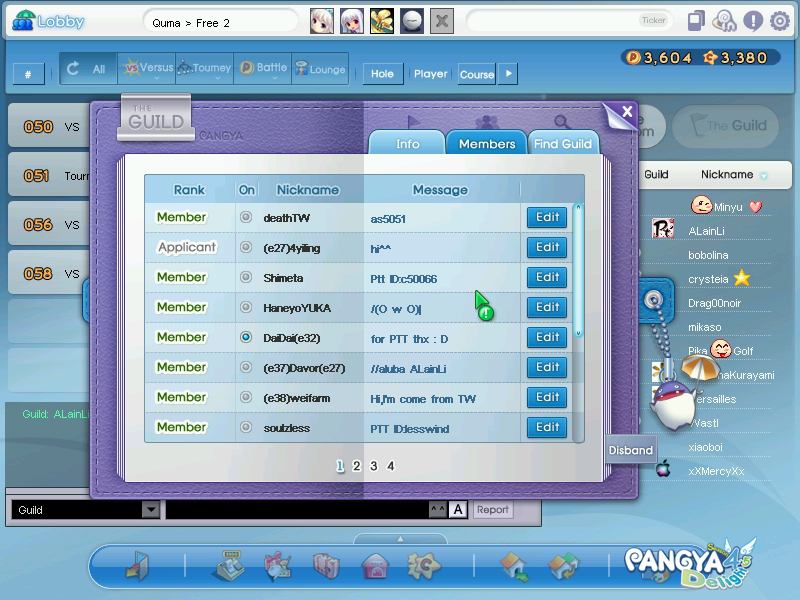Click the member list scrollbar
Image resolution: width=800 pixels, height=600 pixels.
click(x=578, y=270)
